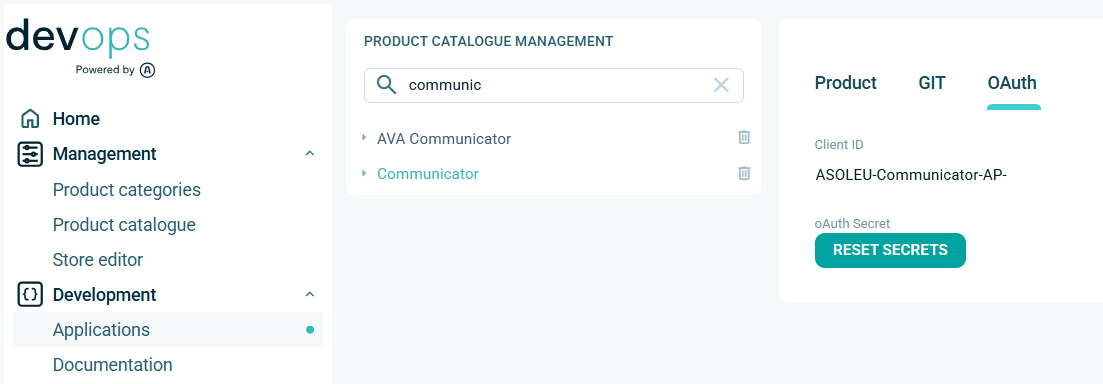Switch to the GIT tab
The image size is (1103, 384).
point(932,83)
